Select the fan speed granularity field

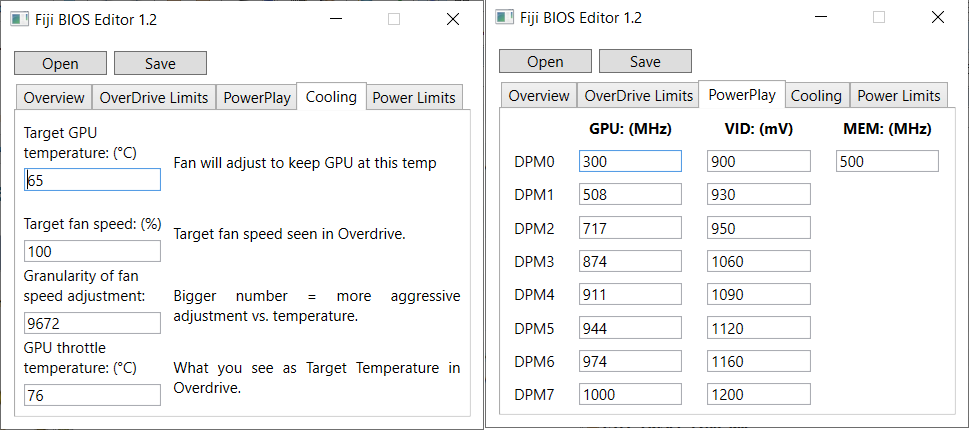pos(92,323)
